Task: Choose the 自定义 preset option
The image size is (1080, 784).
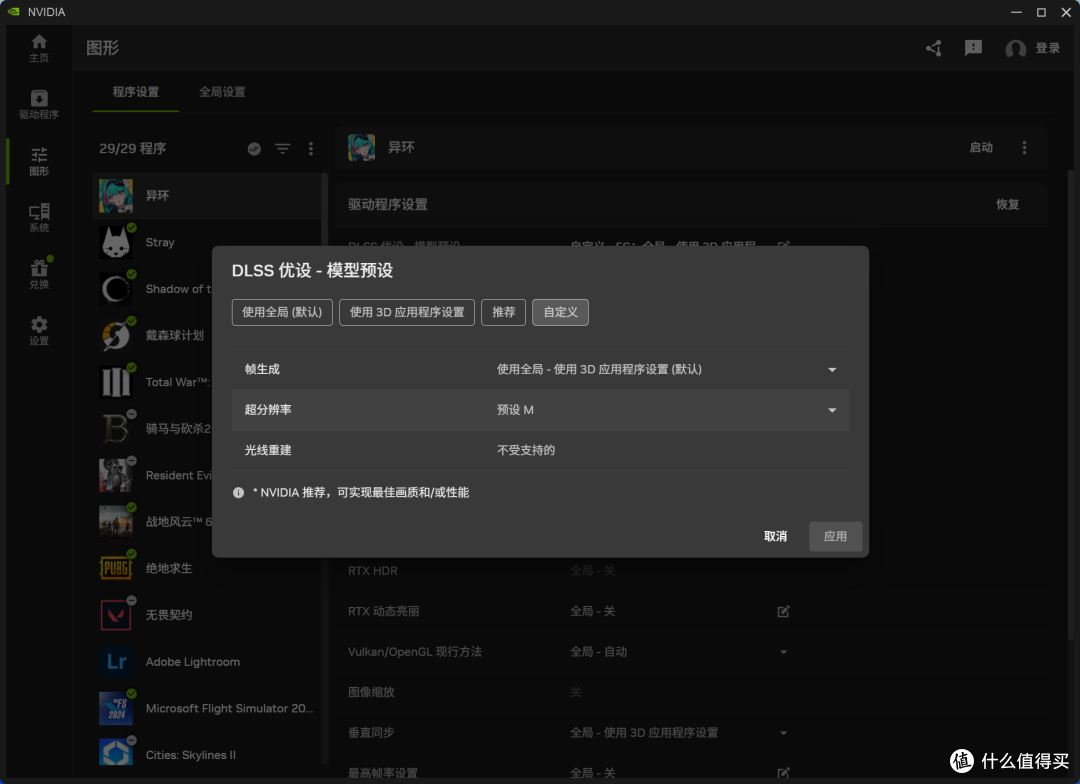Action: pyautogui.click(x=561, y=312)
